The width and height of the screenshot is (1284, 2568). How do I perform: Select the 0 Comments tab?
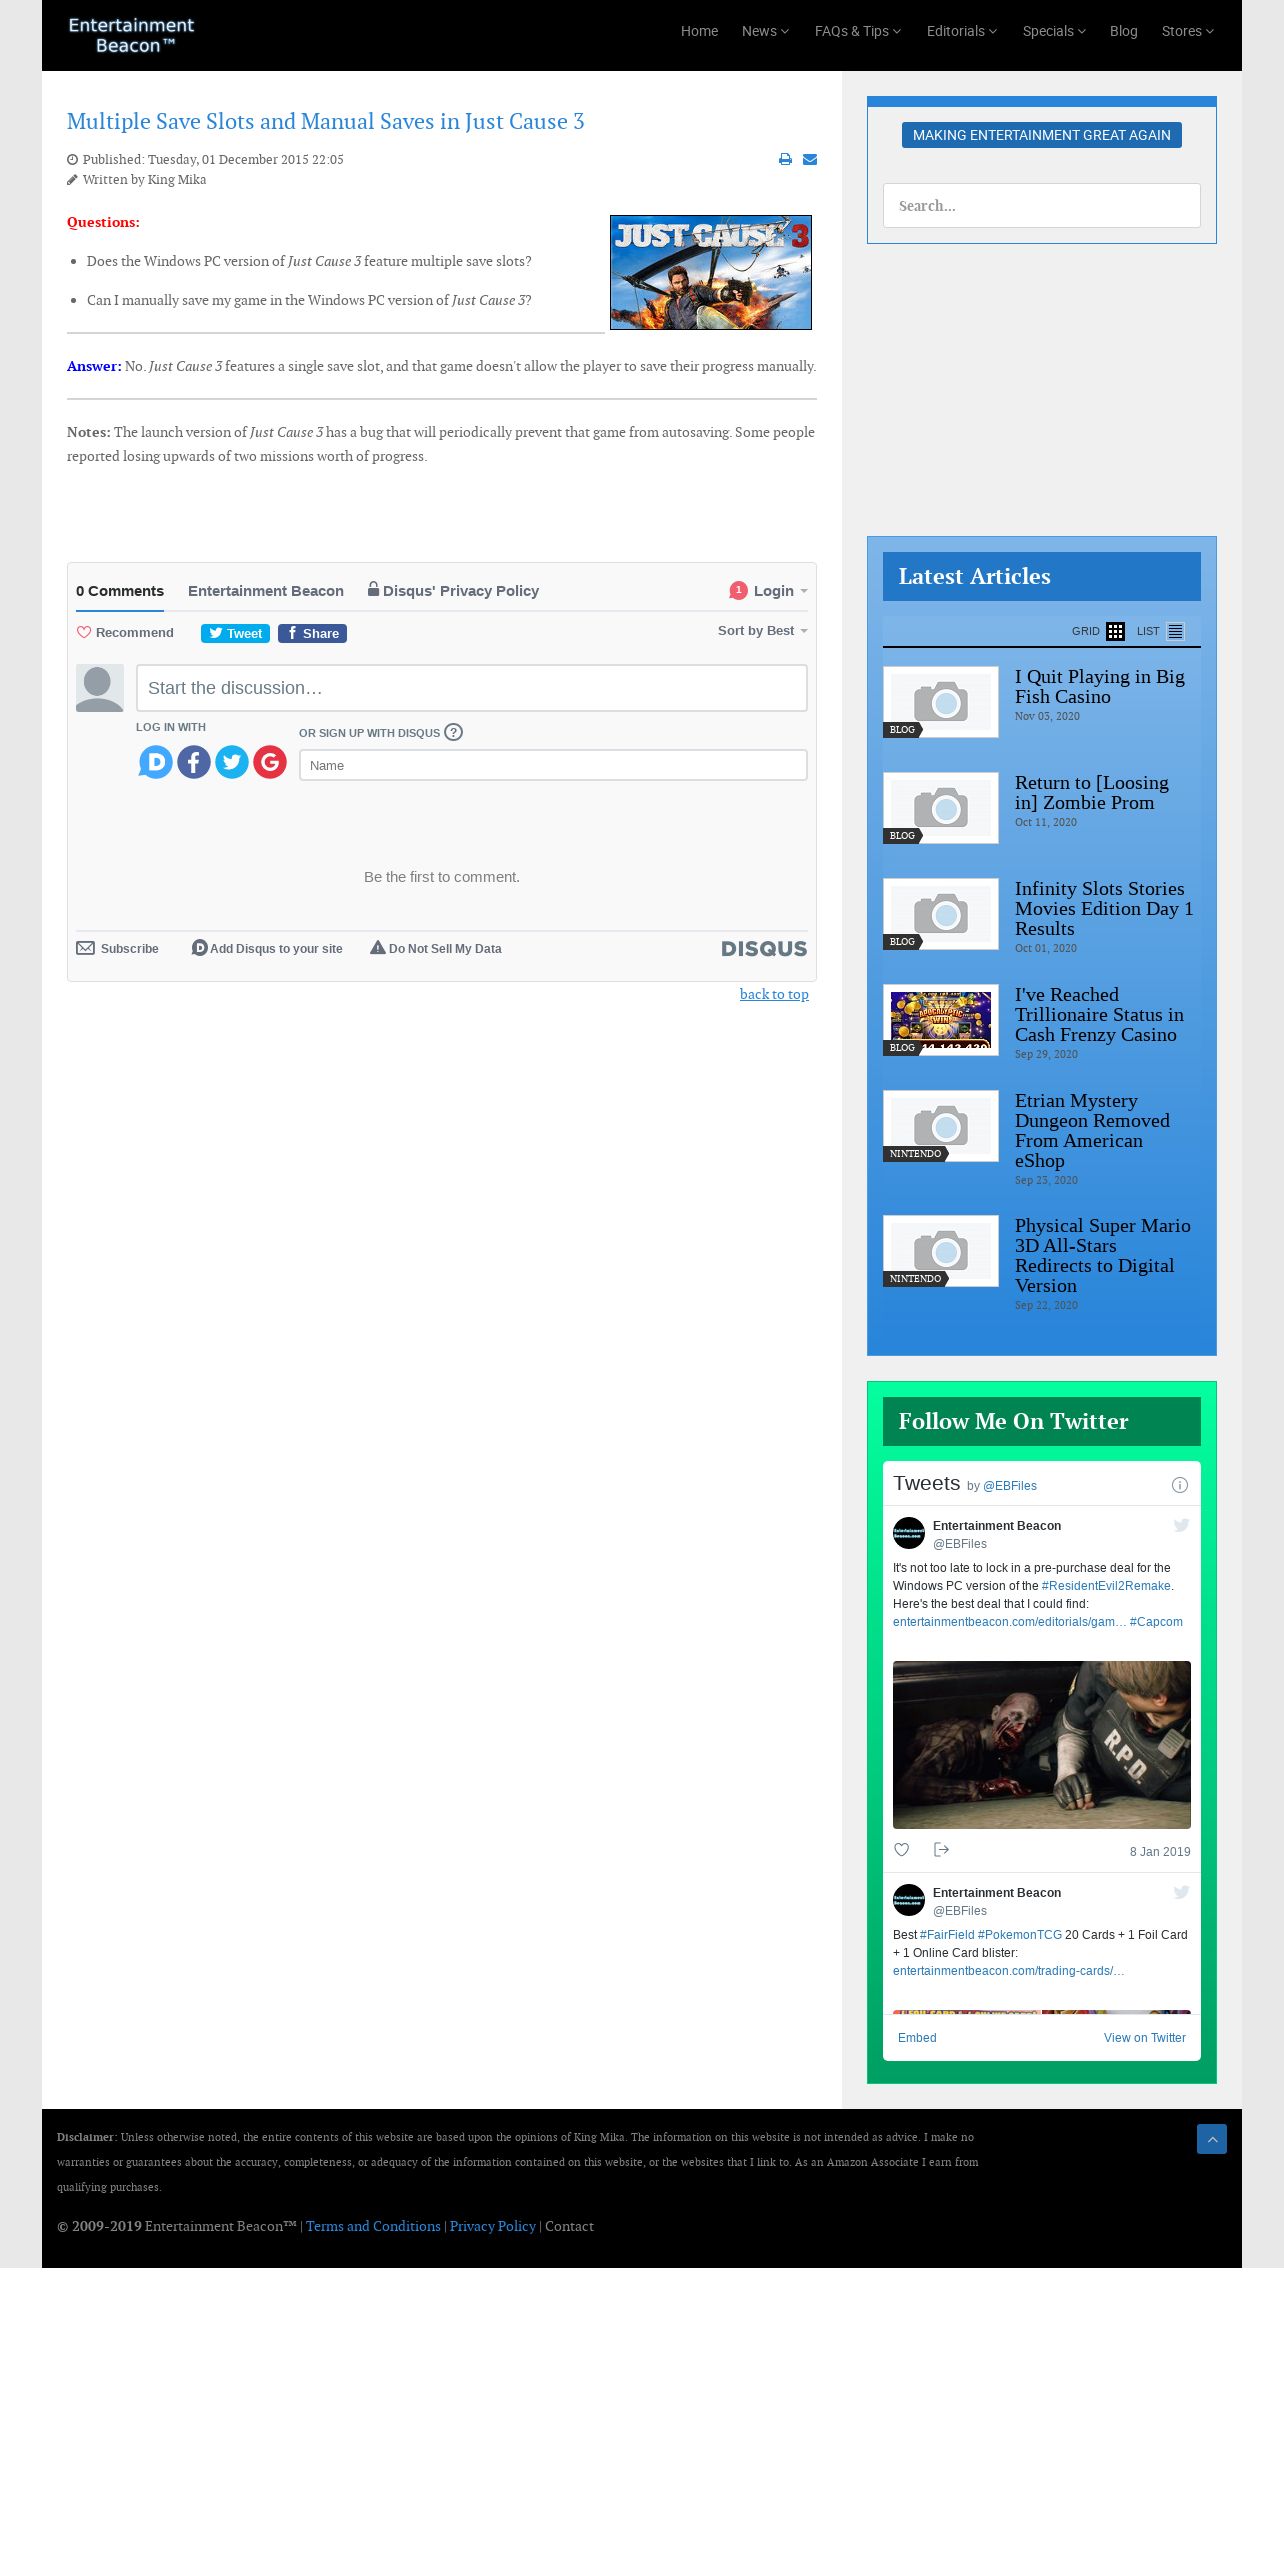[120, 591]
